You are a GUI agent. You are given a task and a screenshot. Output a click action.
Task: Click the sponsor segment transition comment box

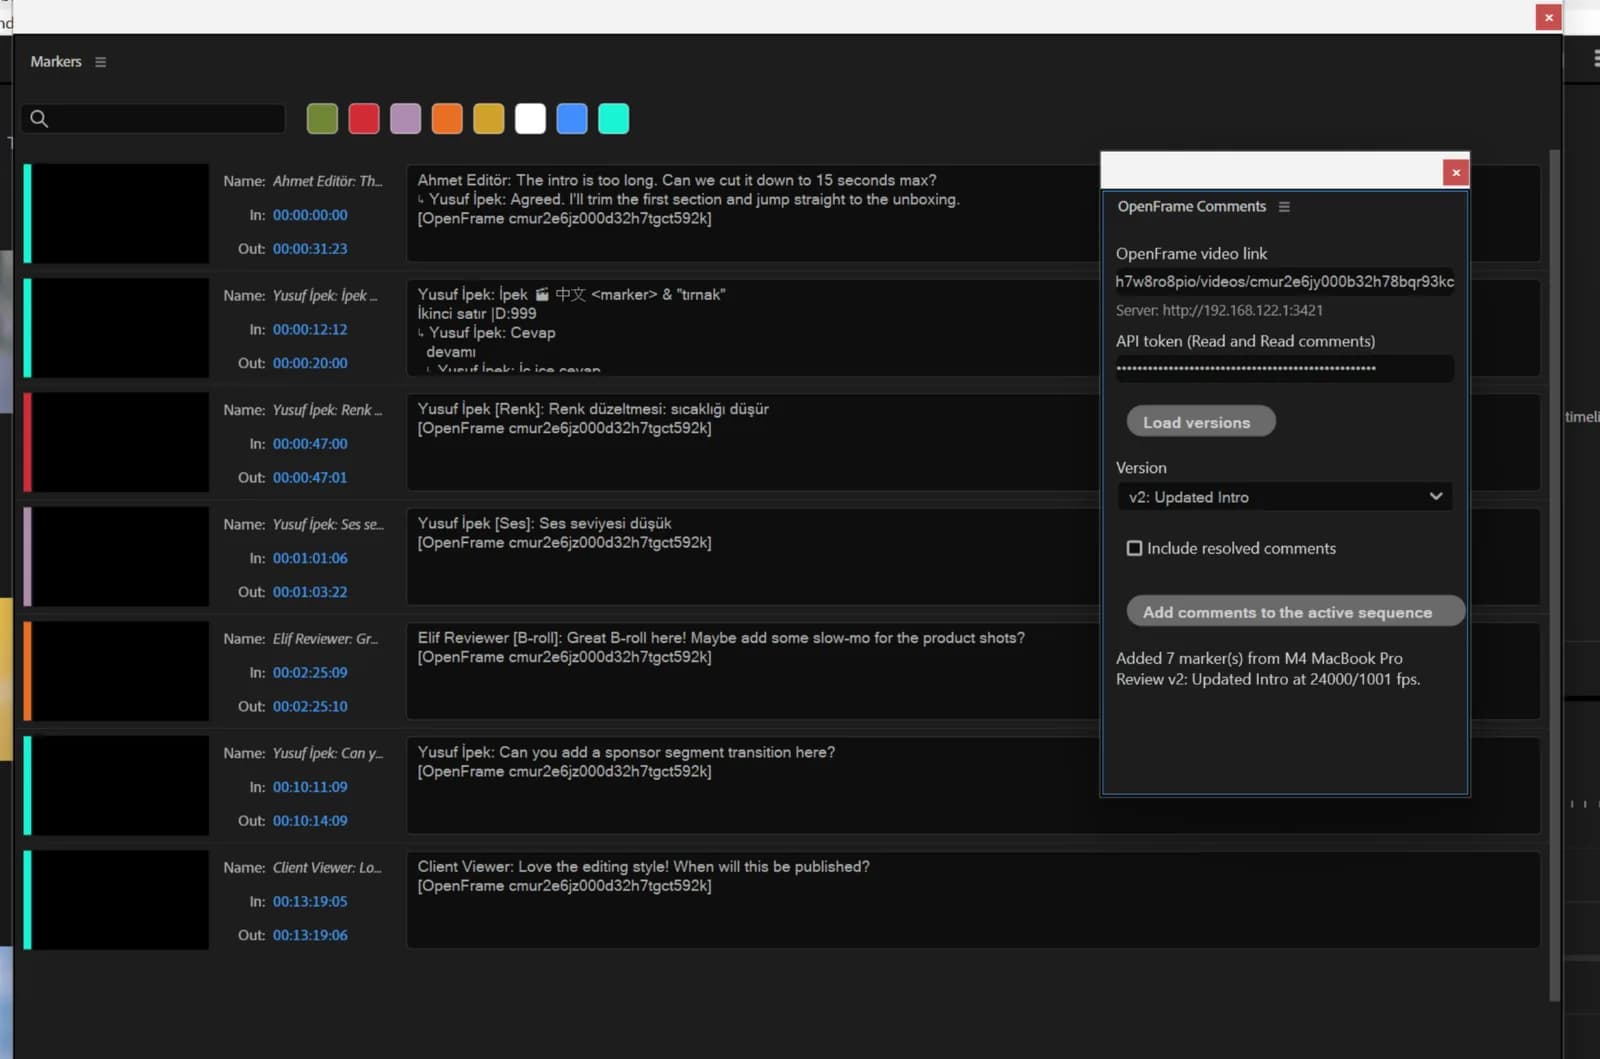[973, 785]
